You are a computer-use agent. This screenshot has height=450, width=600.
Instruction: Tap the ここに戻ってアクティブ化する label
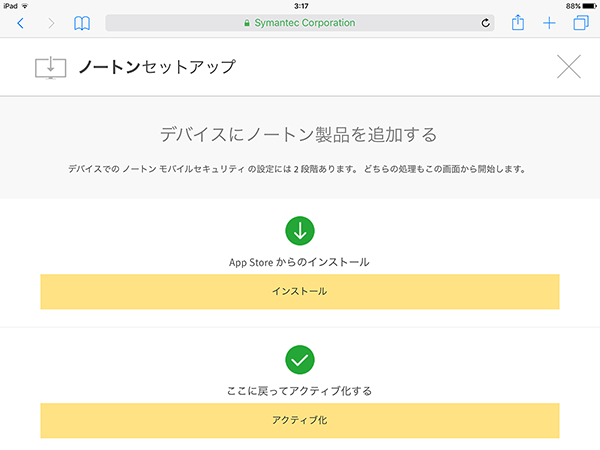point(299,391)
